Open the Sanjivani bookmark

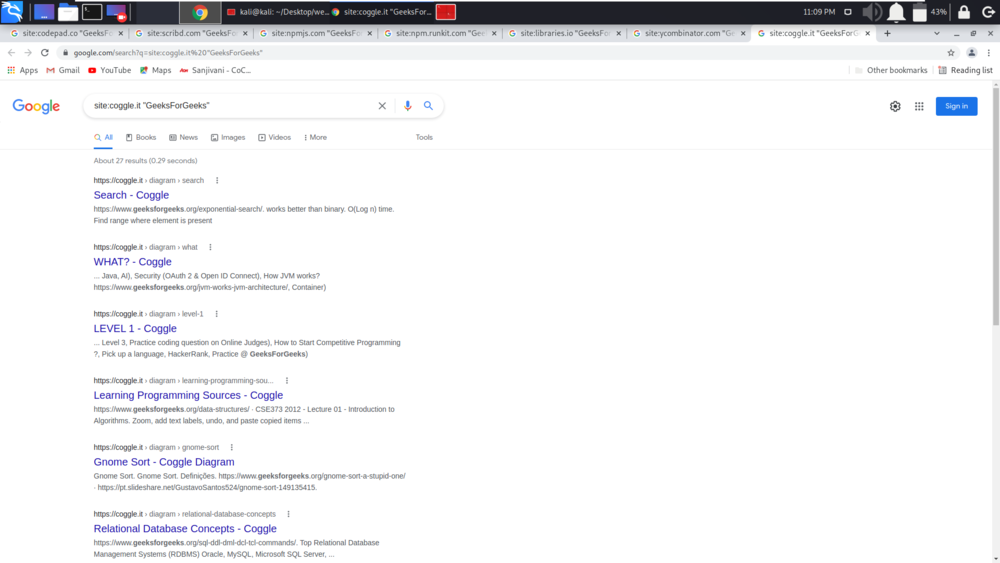click(216, 70)
